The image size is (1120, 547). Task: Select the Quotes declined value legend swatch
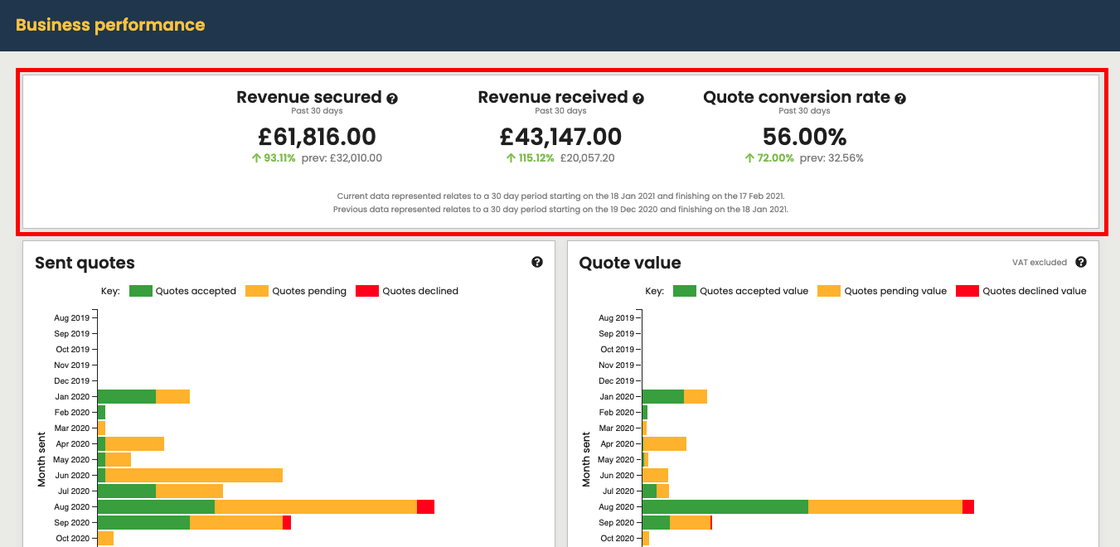pyautogui.click(x=966, y=291)
